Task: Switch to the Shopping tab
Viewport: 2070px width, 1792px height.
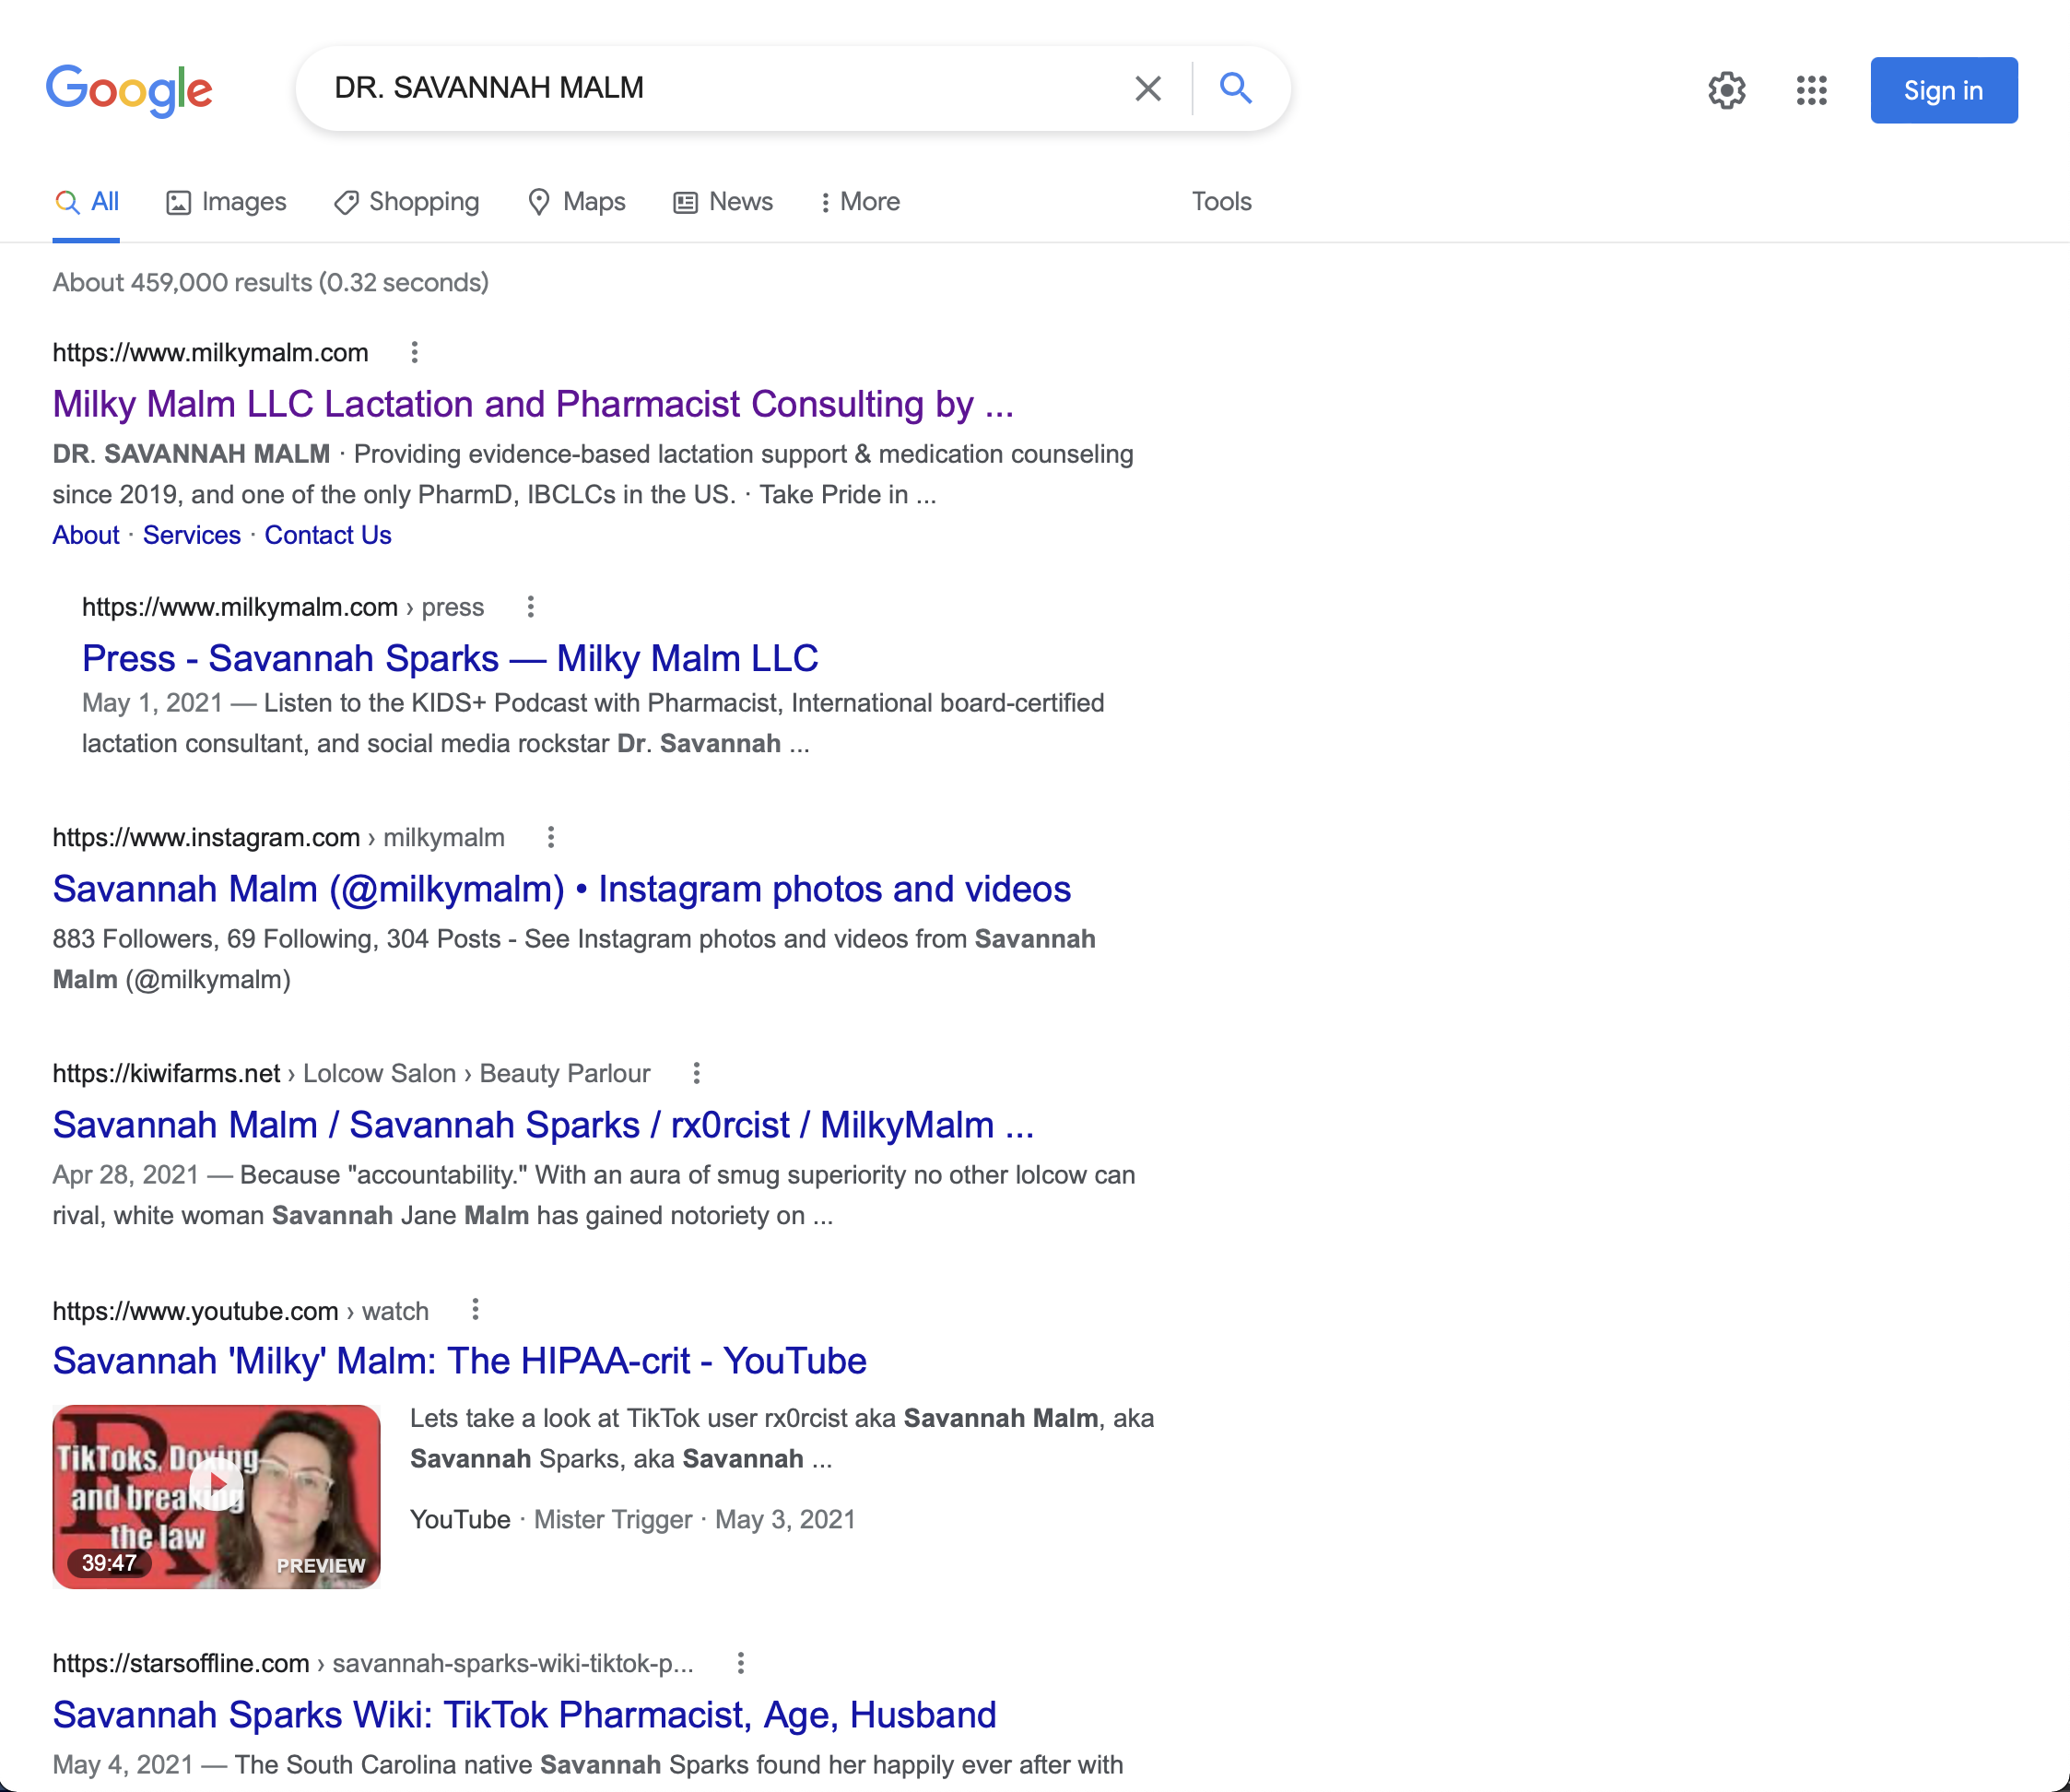Action: click(406, 202)
